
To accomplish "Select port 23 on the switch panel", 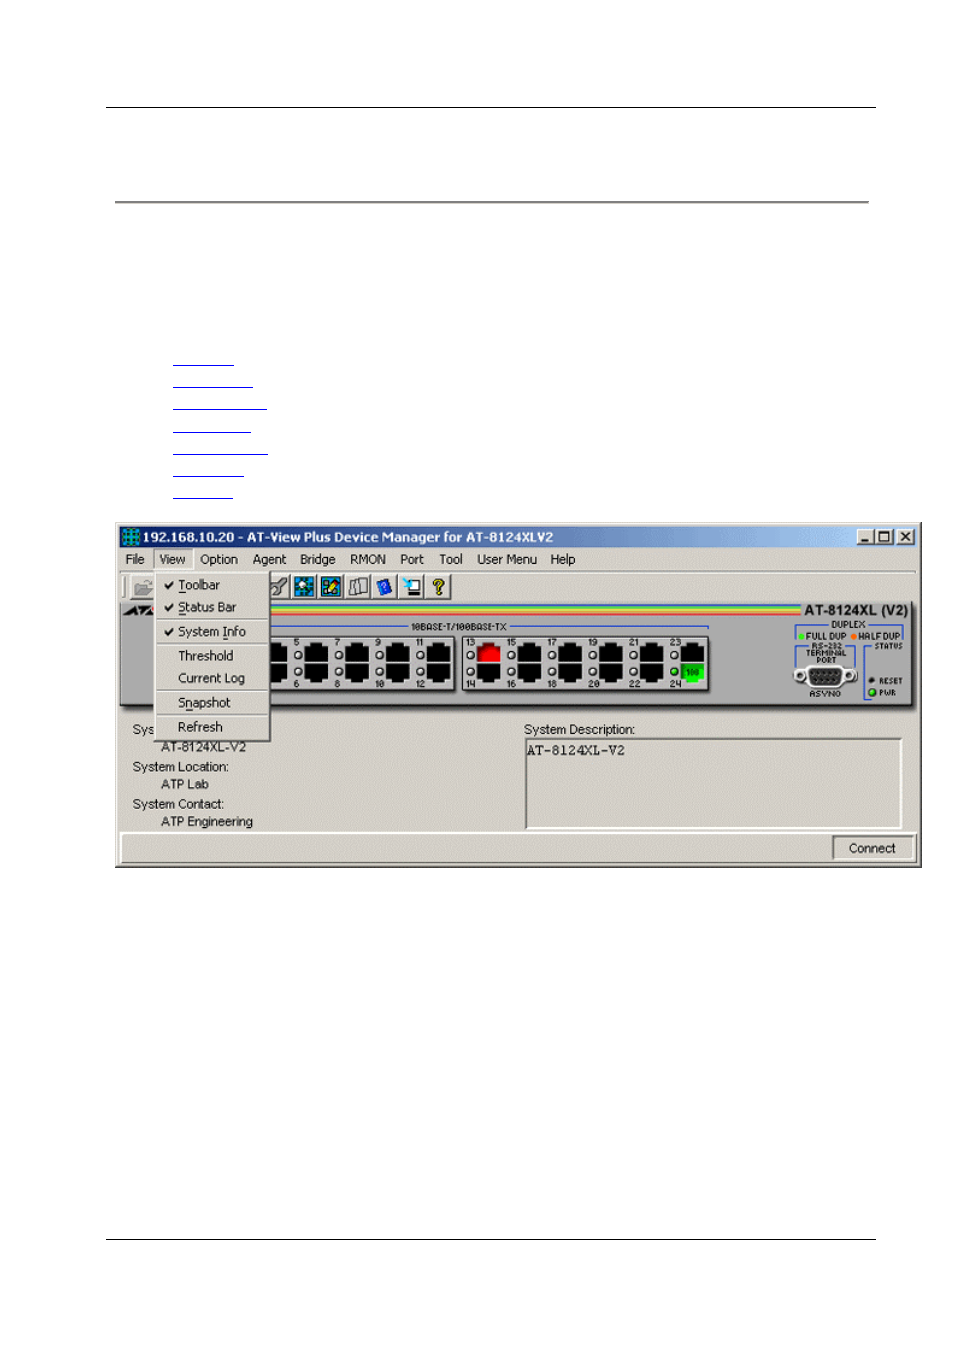I will [692, 653].
